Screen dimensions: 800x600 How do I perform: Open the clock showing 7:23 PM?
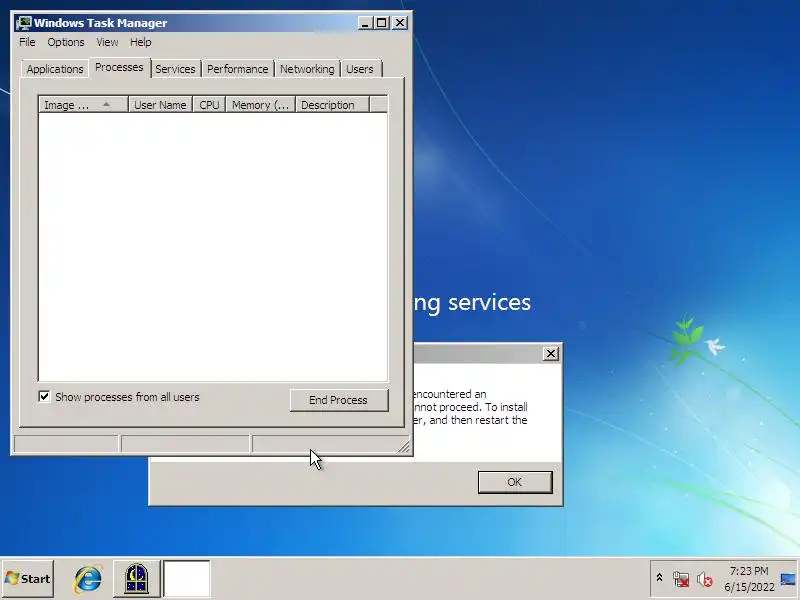click(x=749, y=579)
